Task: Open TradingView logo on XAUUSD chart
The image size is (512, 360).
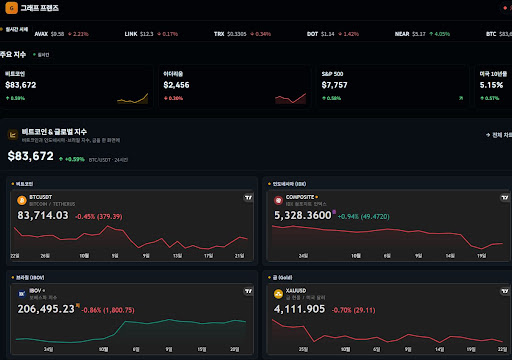Action: 505,291
